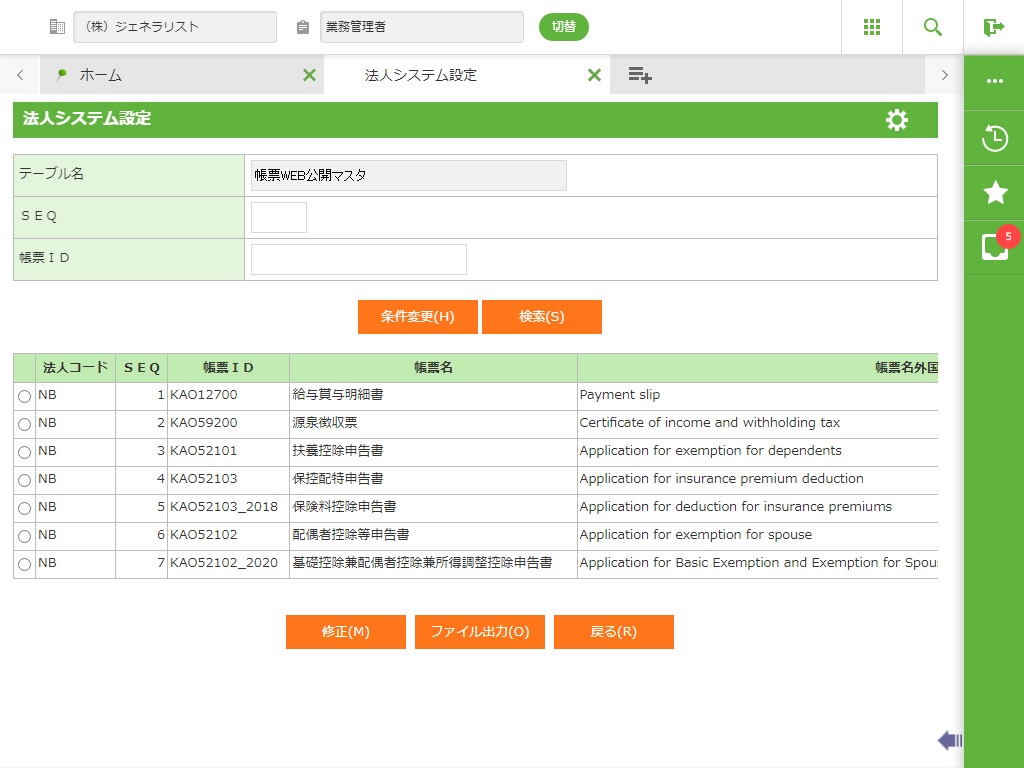Image resolution: width=1024 pixels, height=768 pixels.
Task: Open inbox icon with 5 notifications
Action: click(994, 247)
